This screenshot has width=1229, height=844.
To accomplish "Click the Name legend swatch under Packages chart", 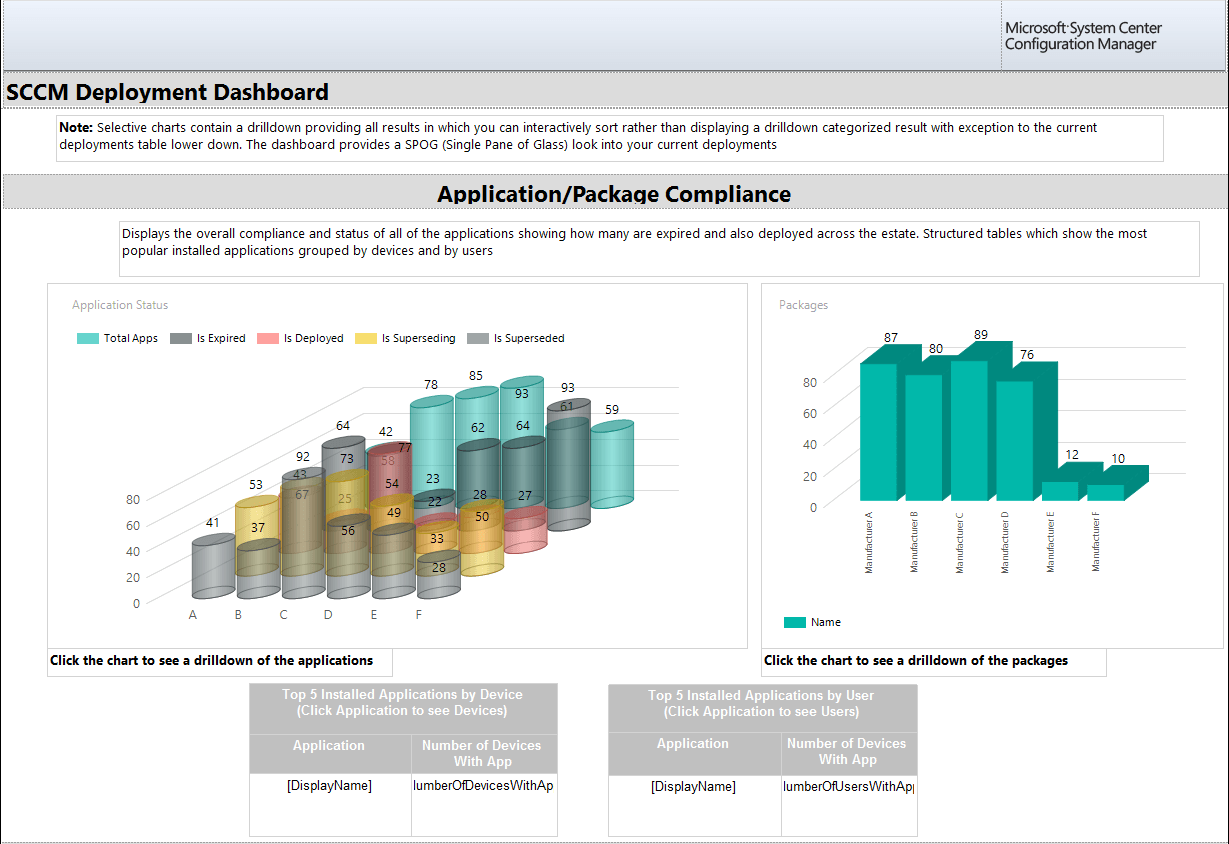I will coord(794,623).
